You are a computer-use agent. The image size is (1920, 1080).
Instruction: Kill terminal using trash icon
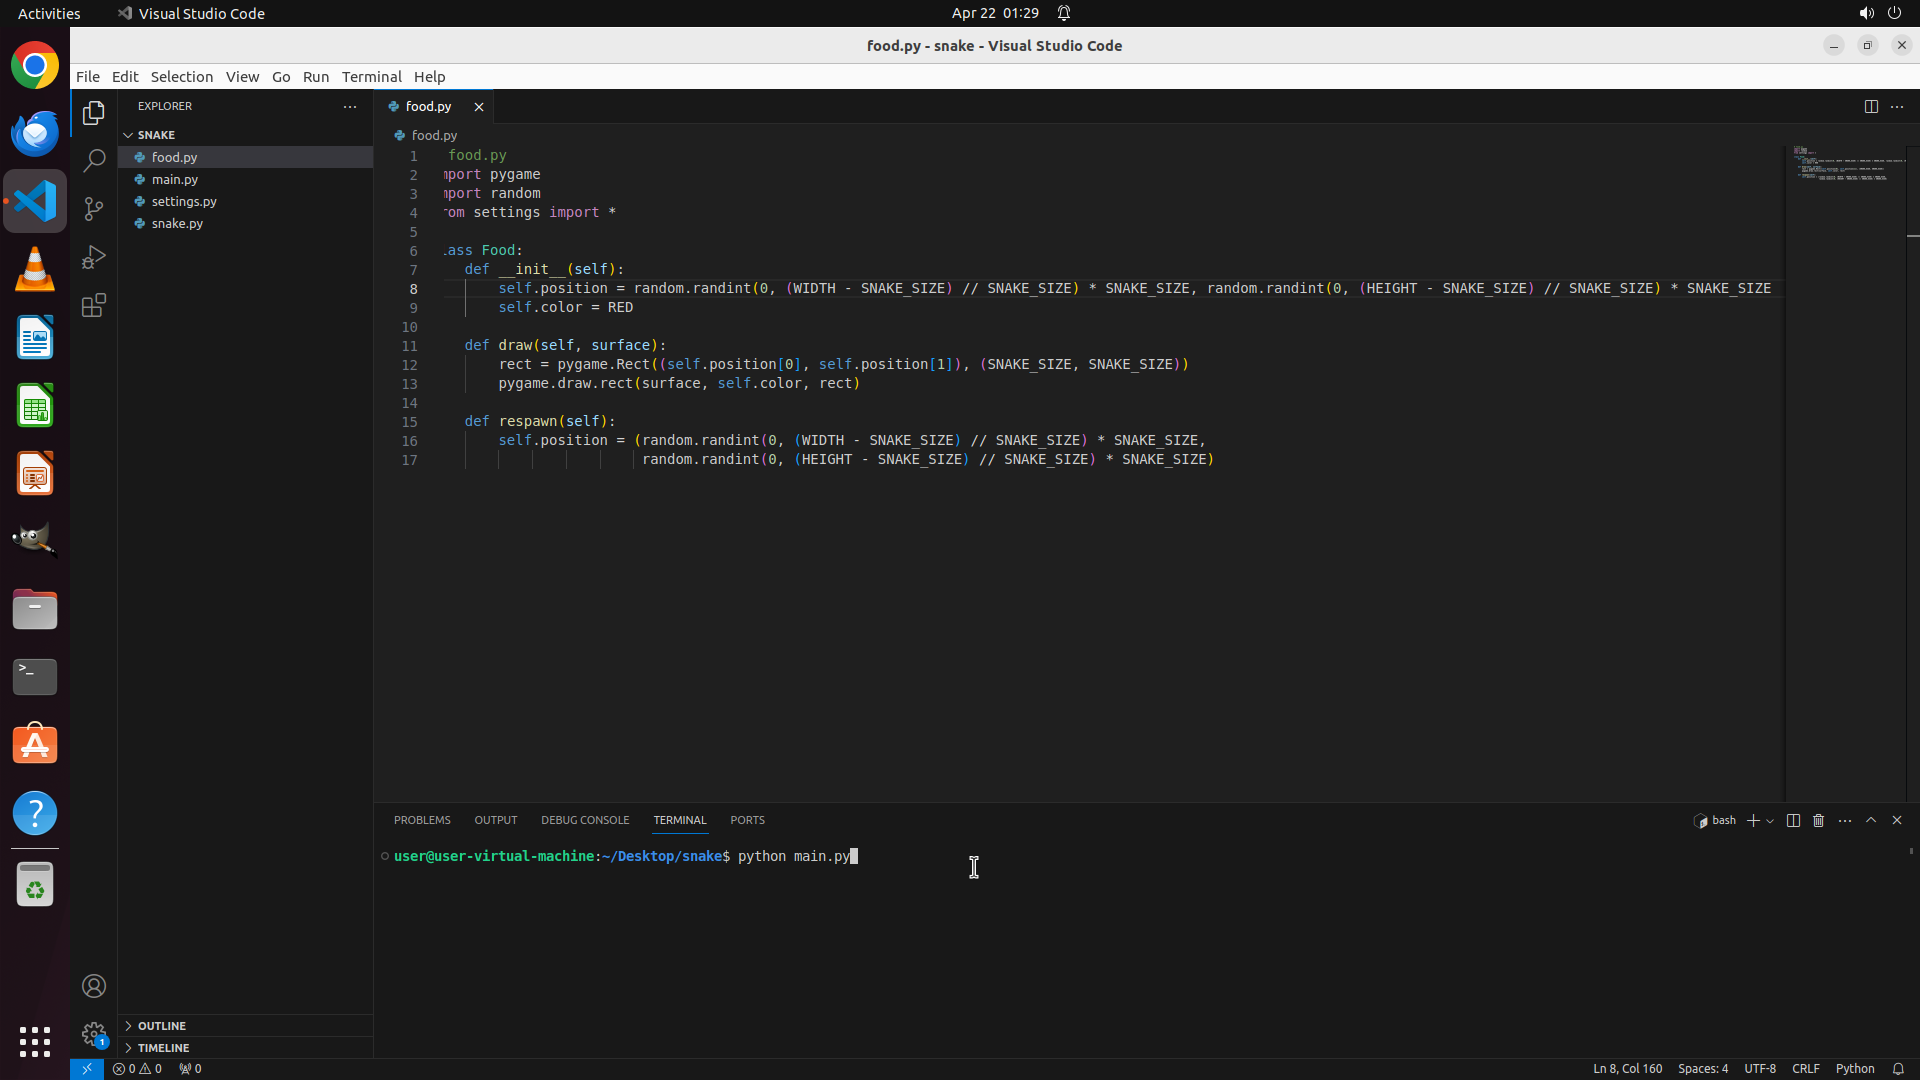point(1819,821)
